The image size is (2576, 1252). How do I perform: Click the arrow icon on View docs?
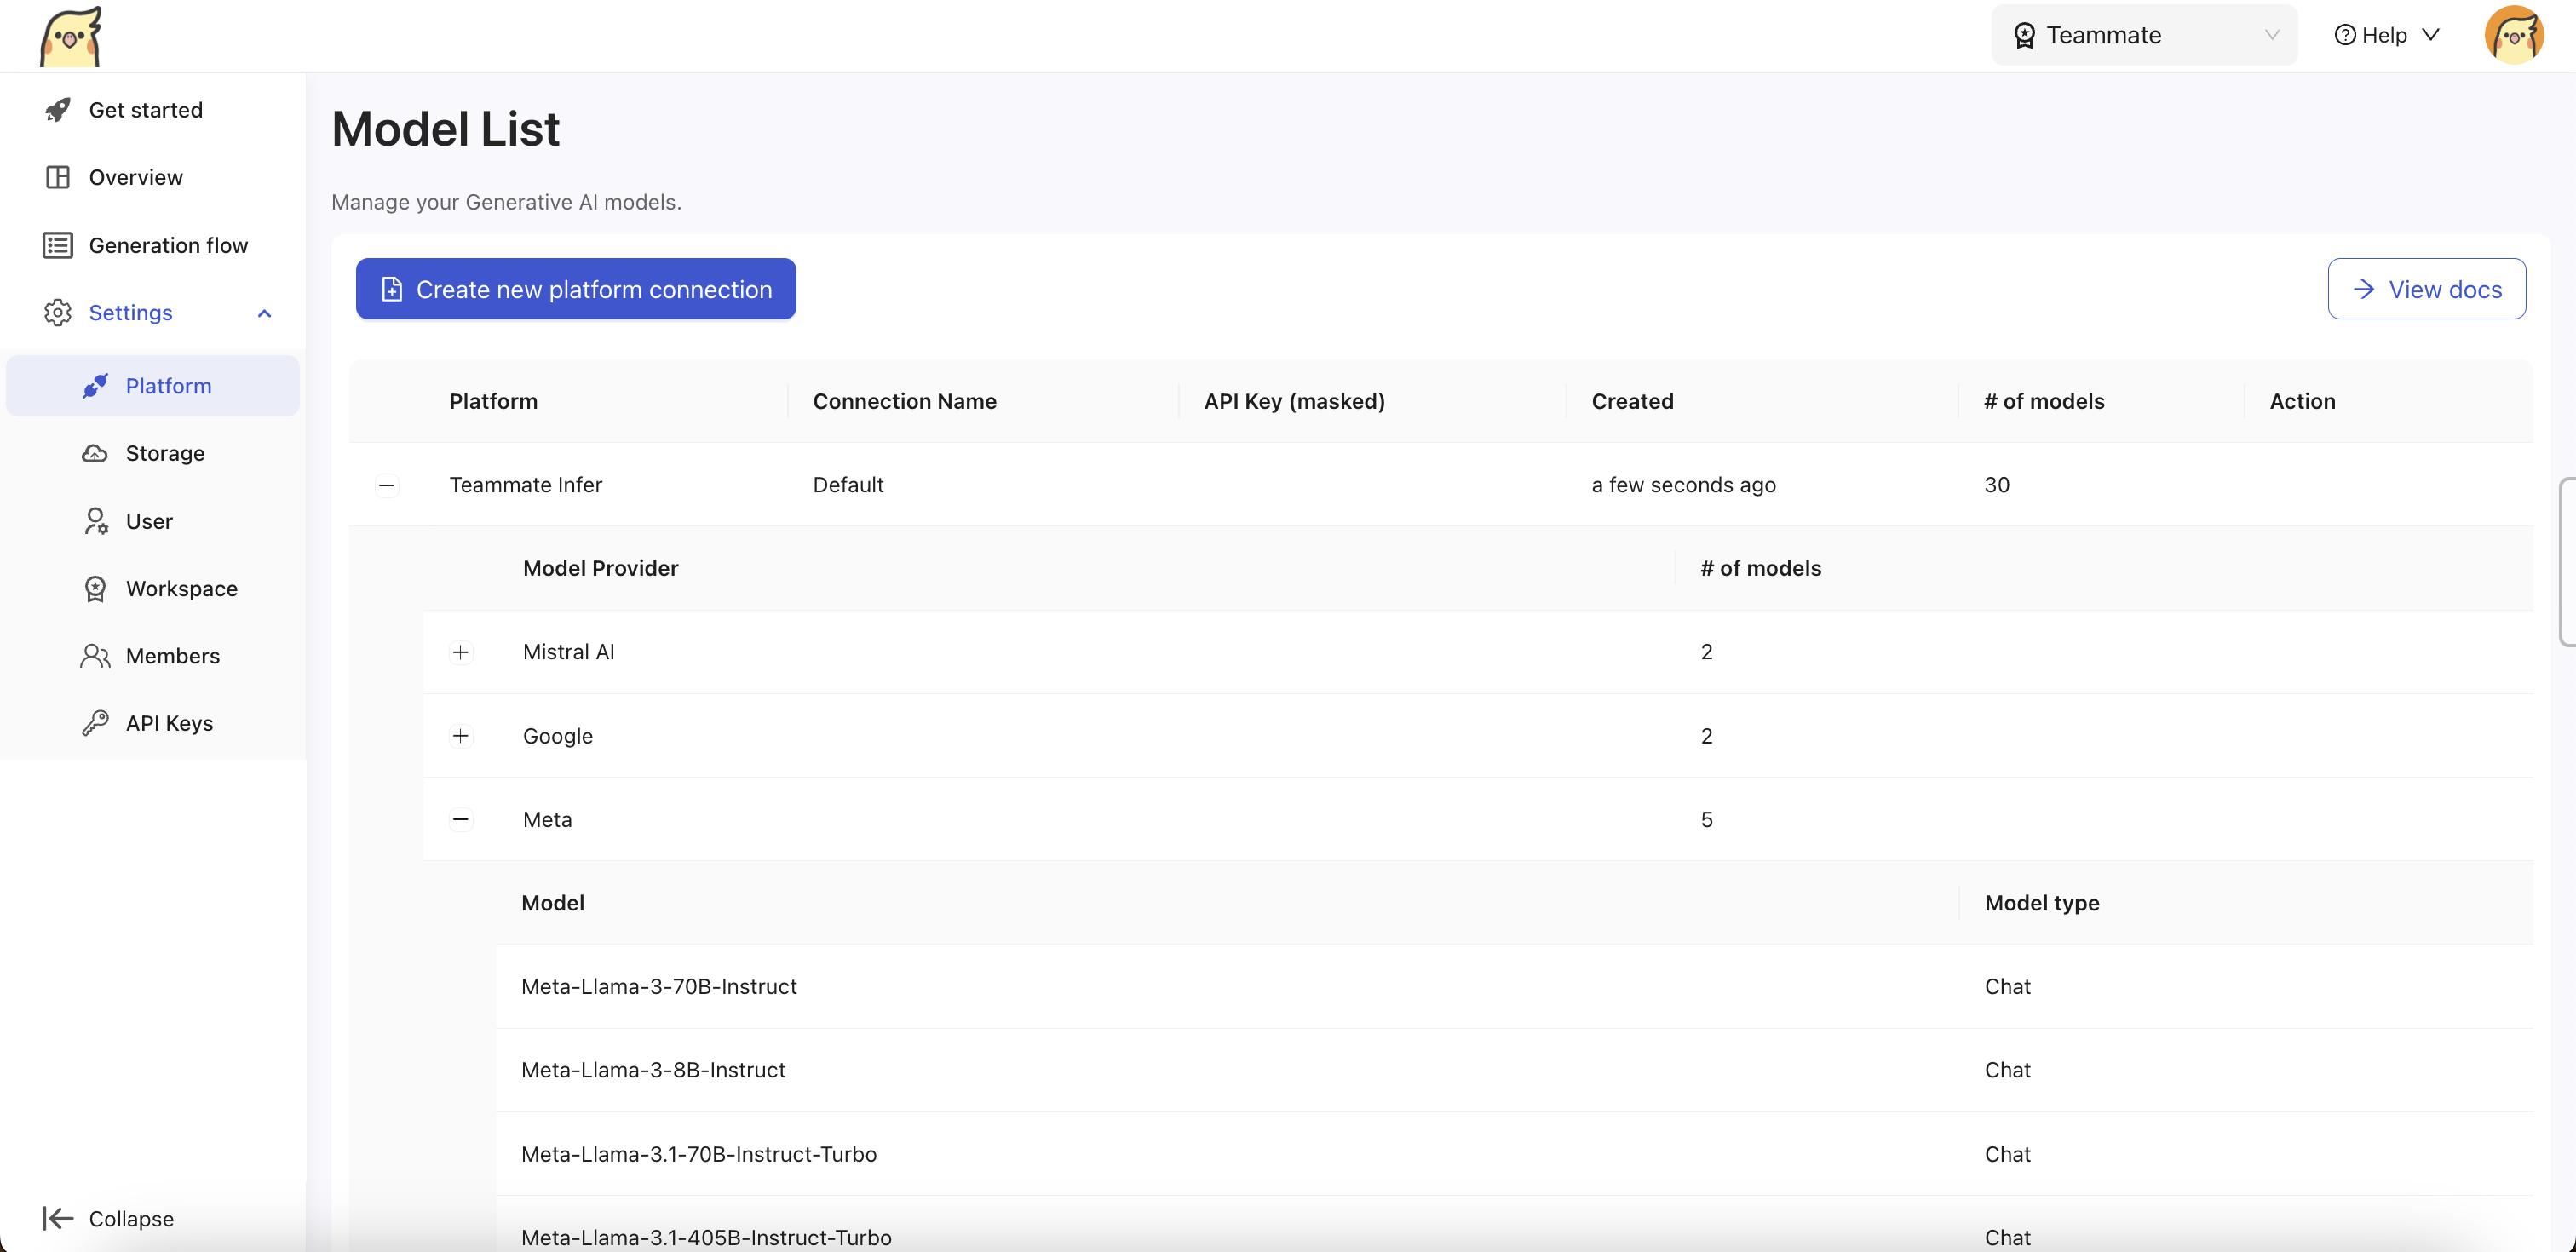(x=2364, y=289)
